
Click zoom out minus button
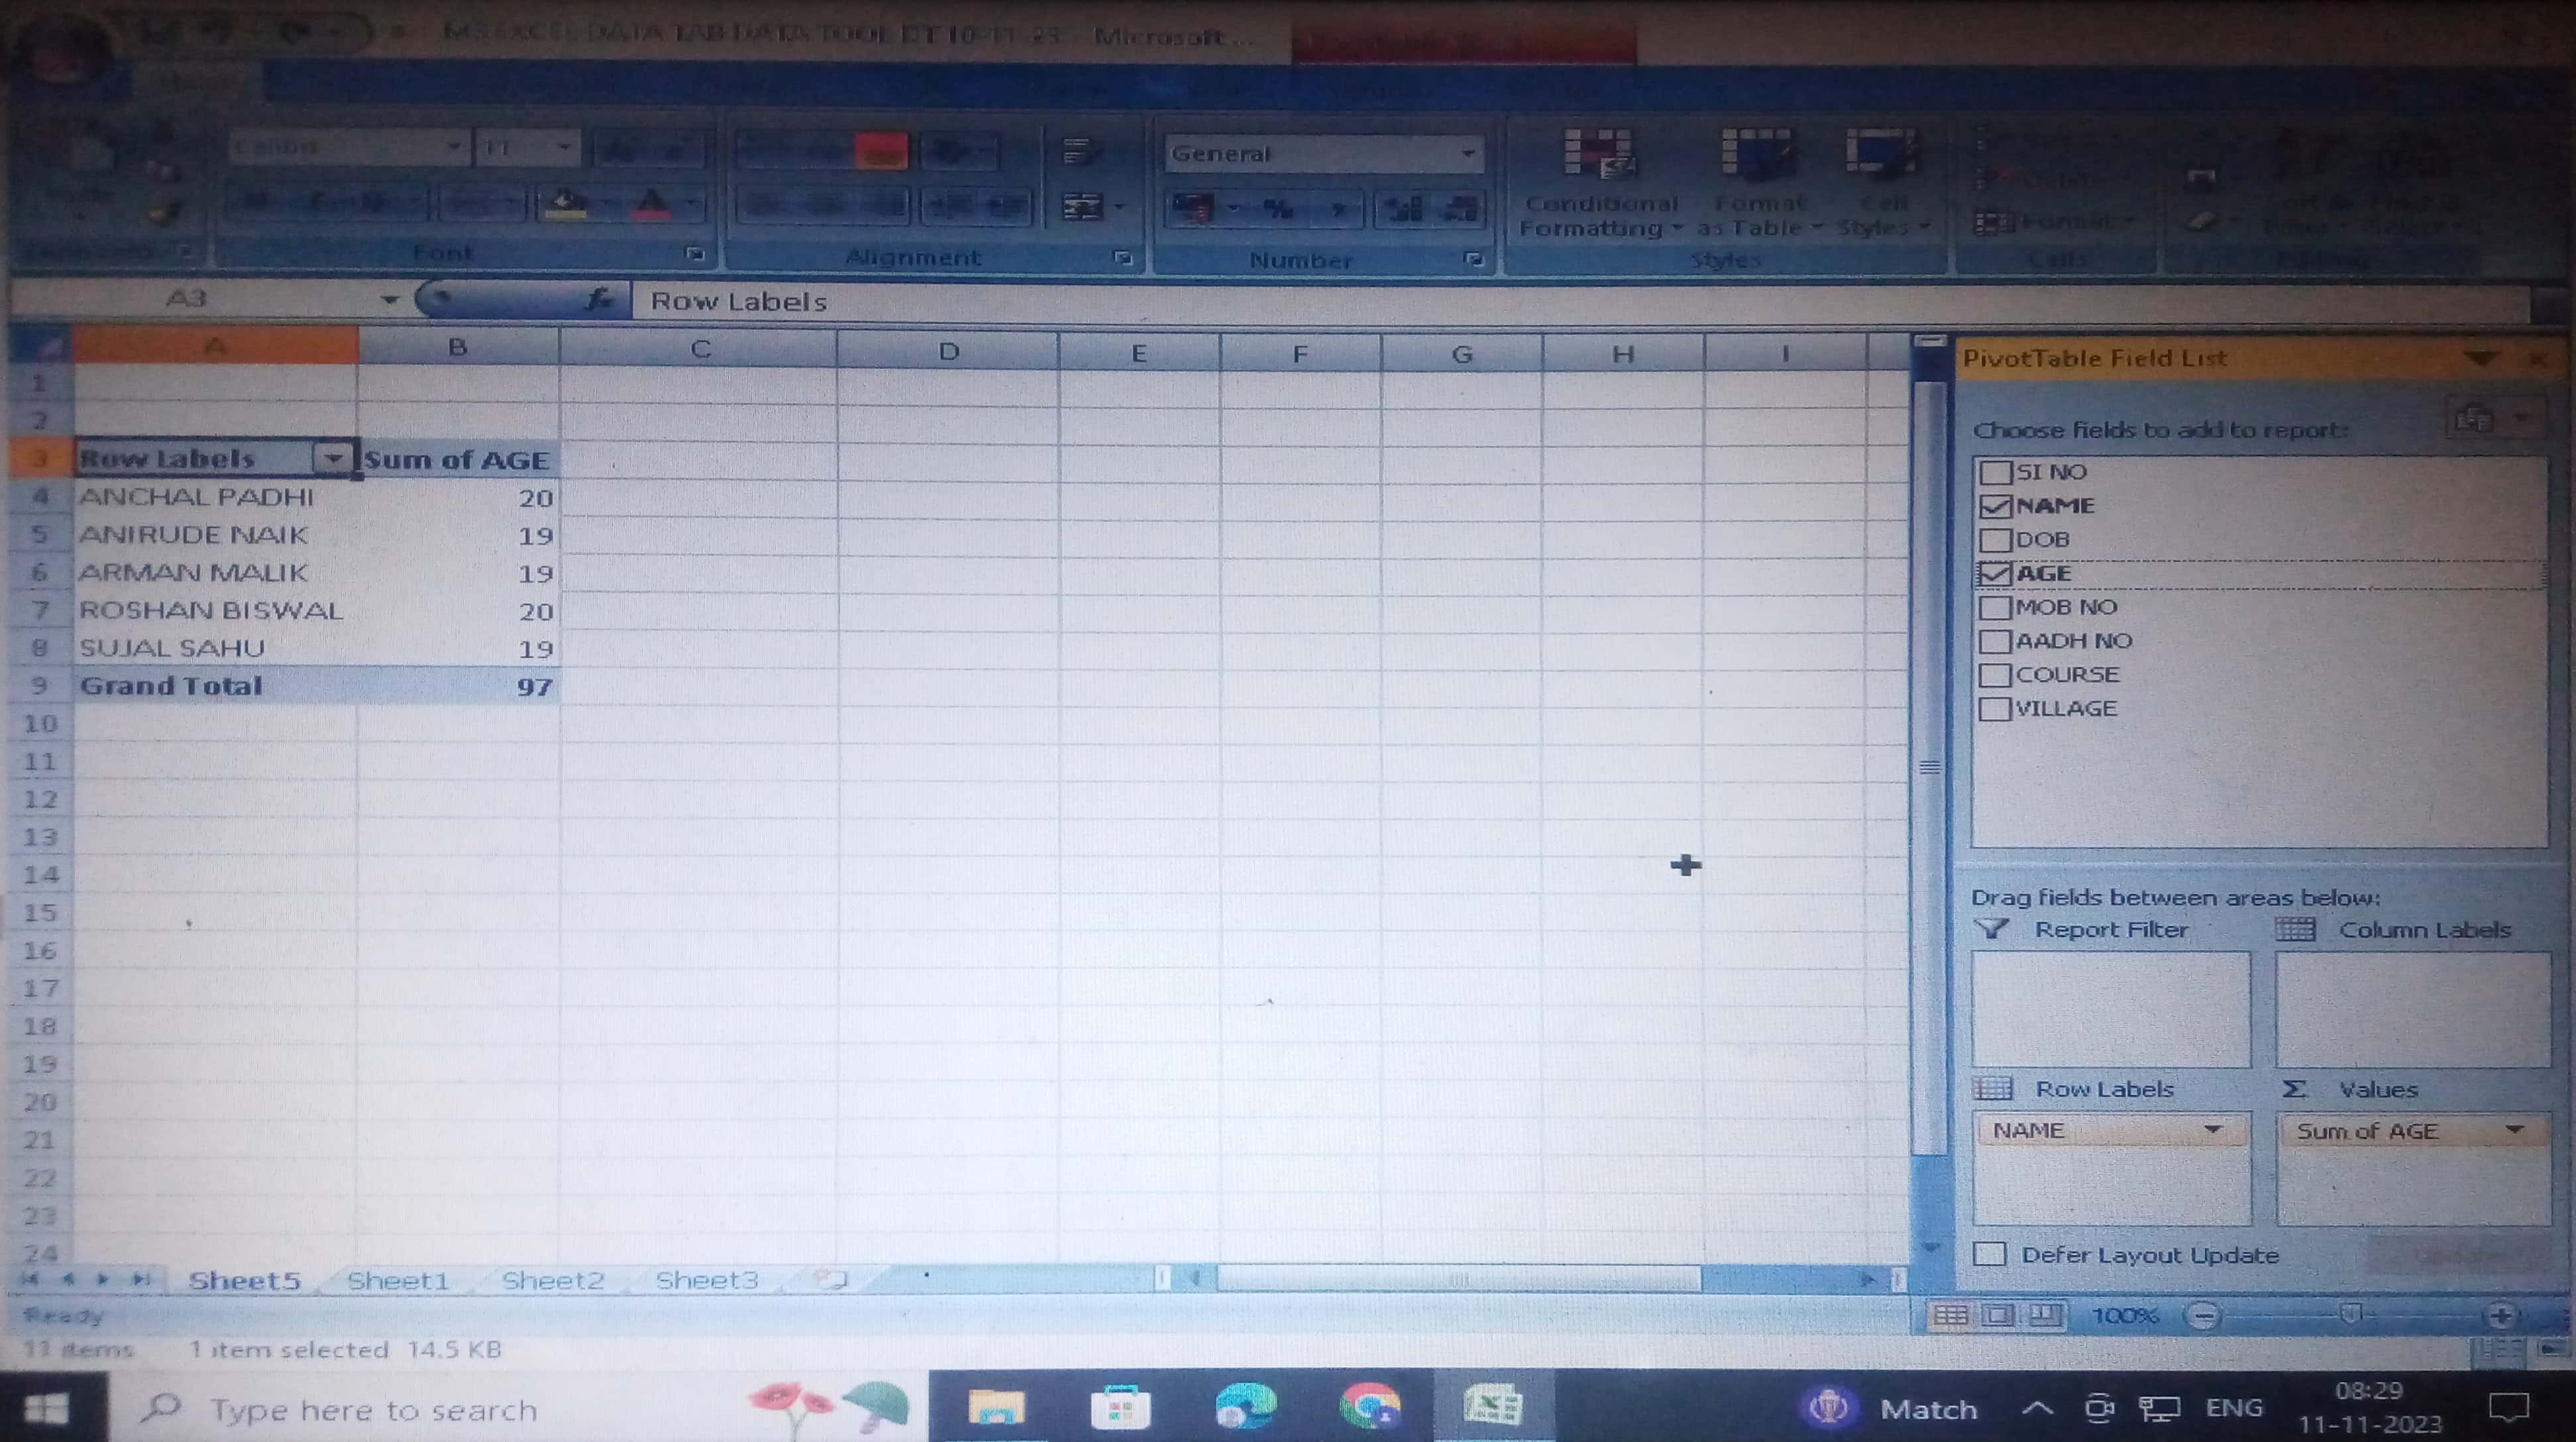pyautogui.click(x=2203, y=1315)
